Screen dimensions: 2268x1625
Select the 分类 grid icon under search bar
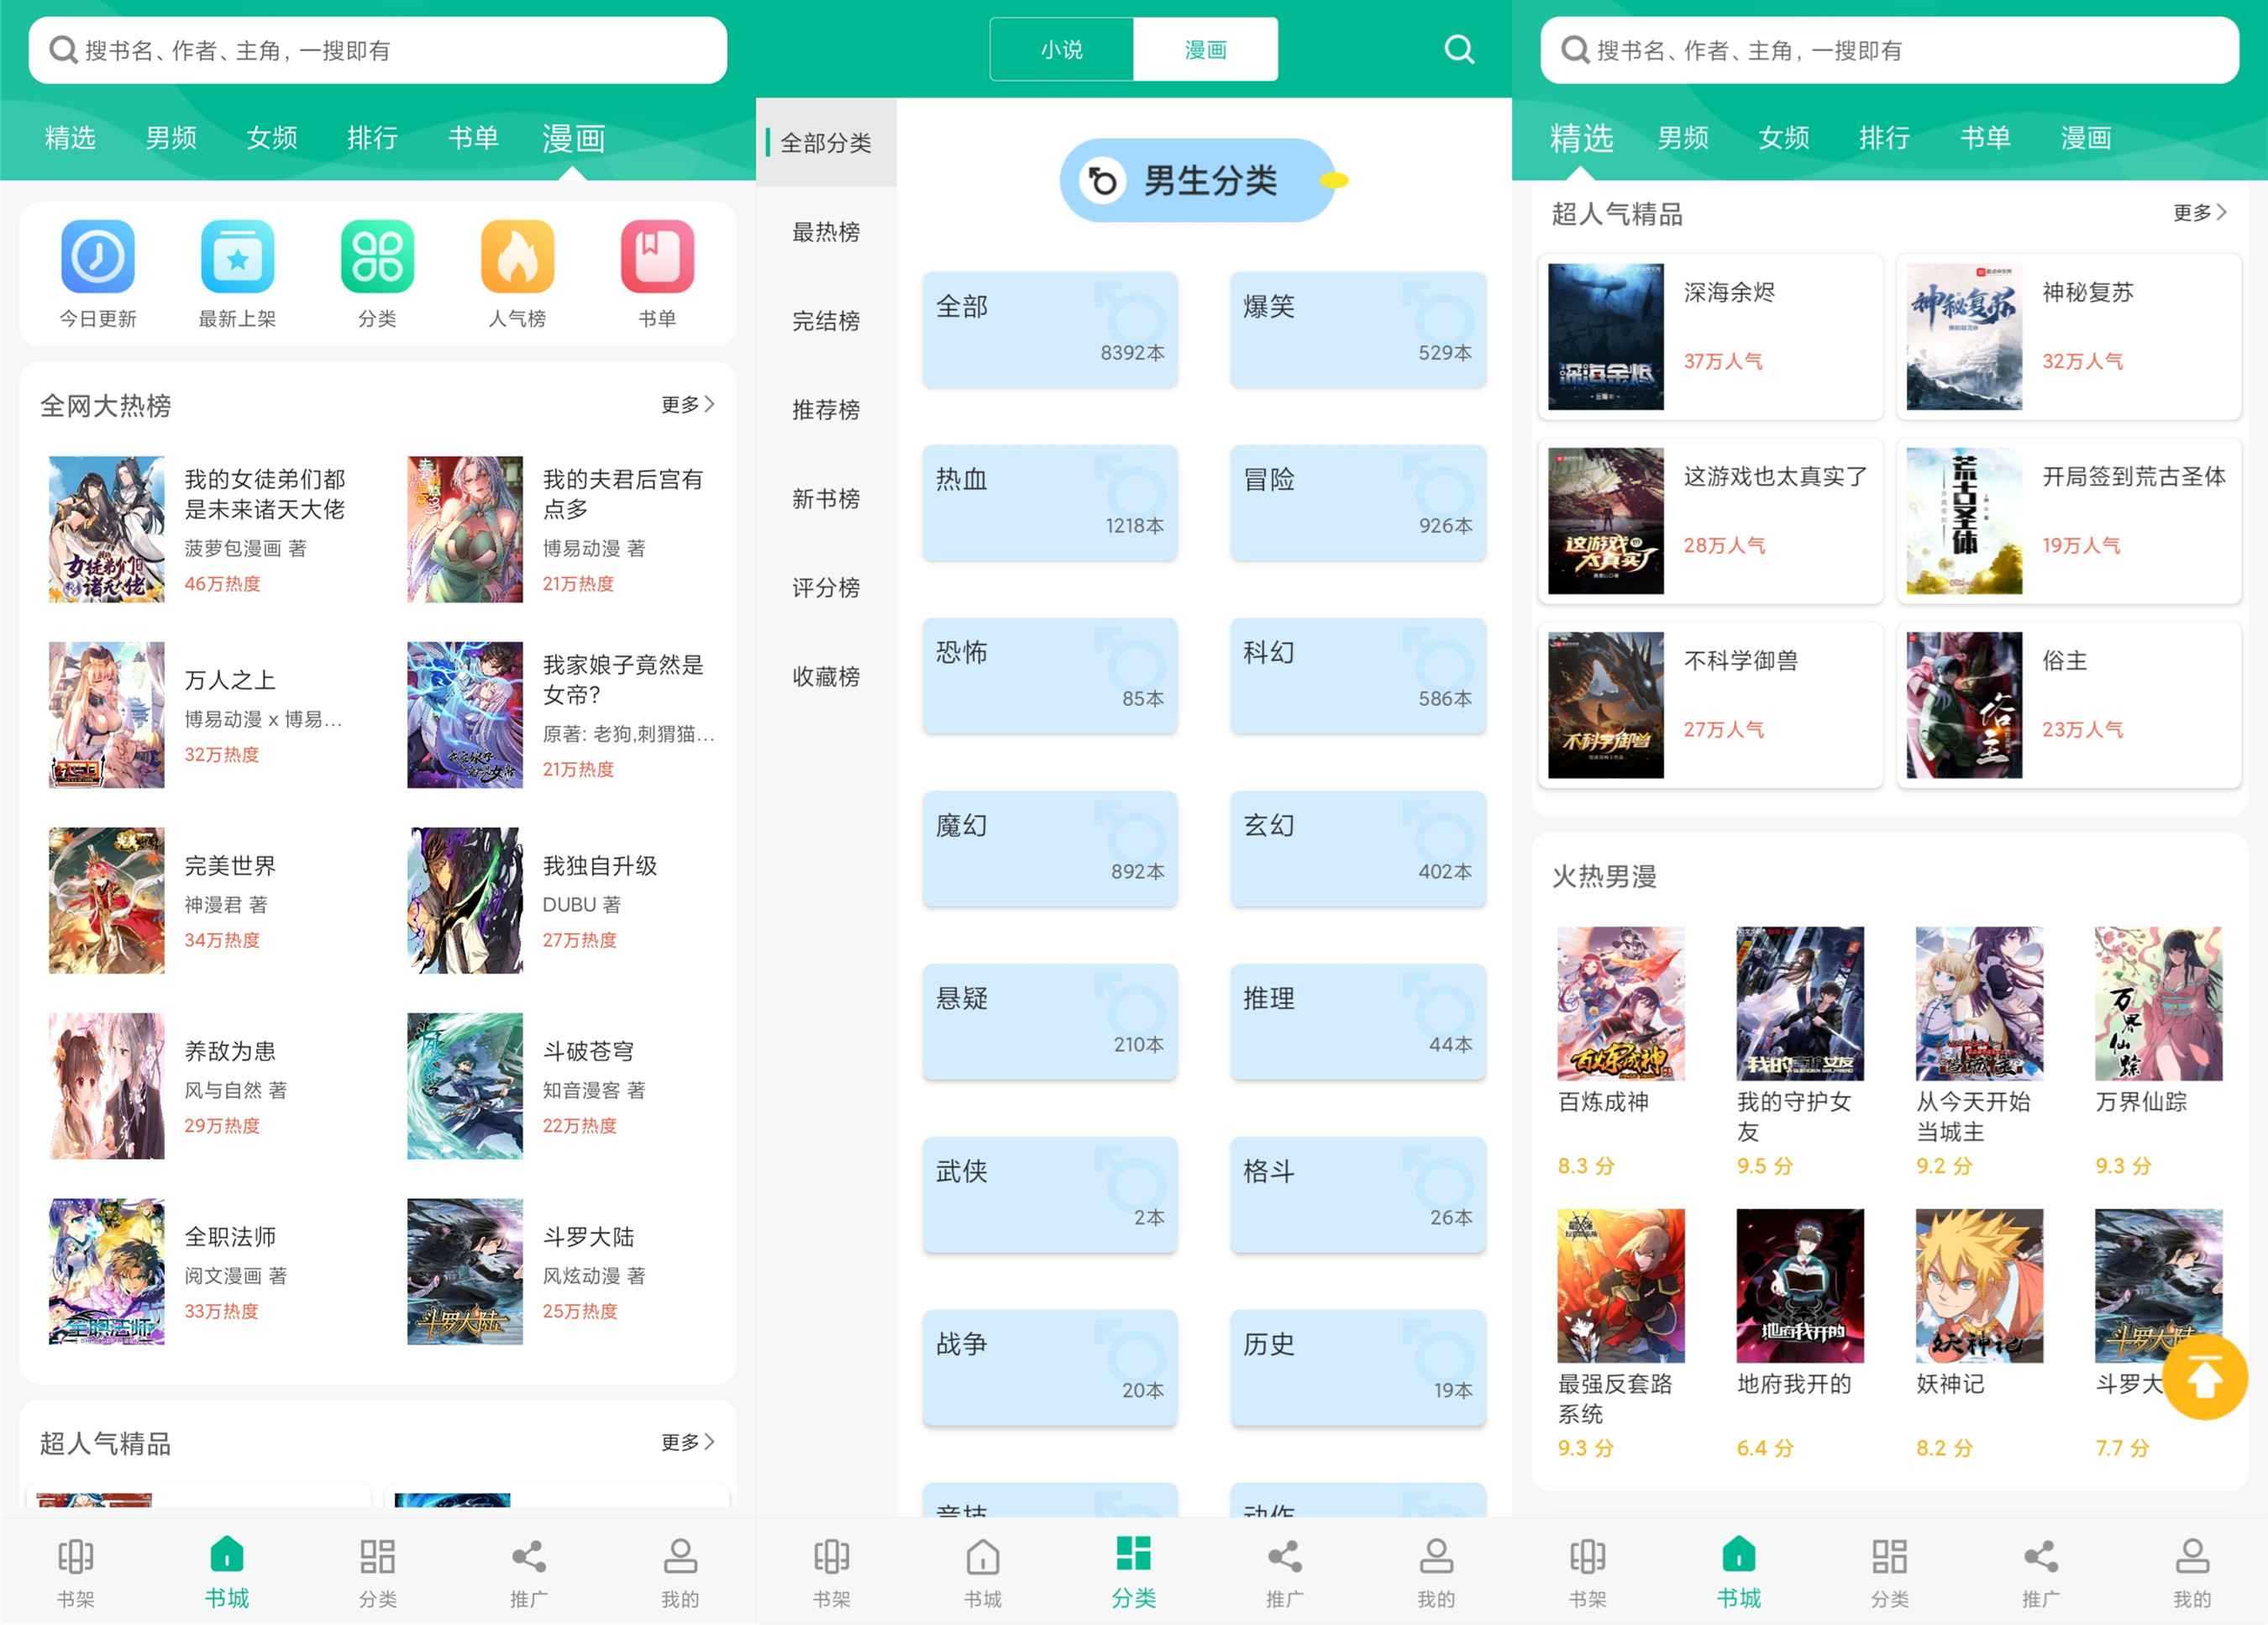378,258
